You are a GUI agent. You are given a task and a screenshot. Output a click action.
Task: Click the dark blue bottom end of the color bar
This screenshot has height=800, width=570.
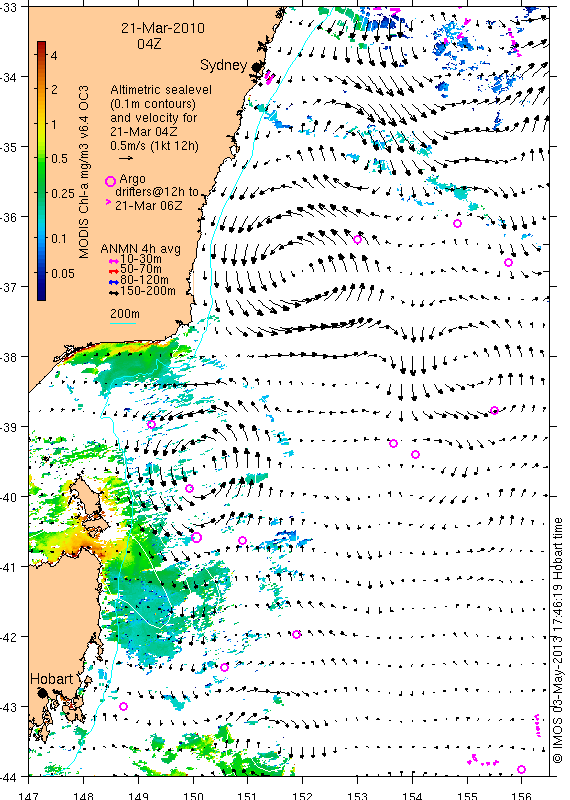41,295
